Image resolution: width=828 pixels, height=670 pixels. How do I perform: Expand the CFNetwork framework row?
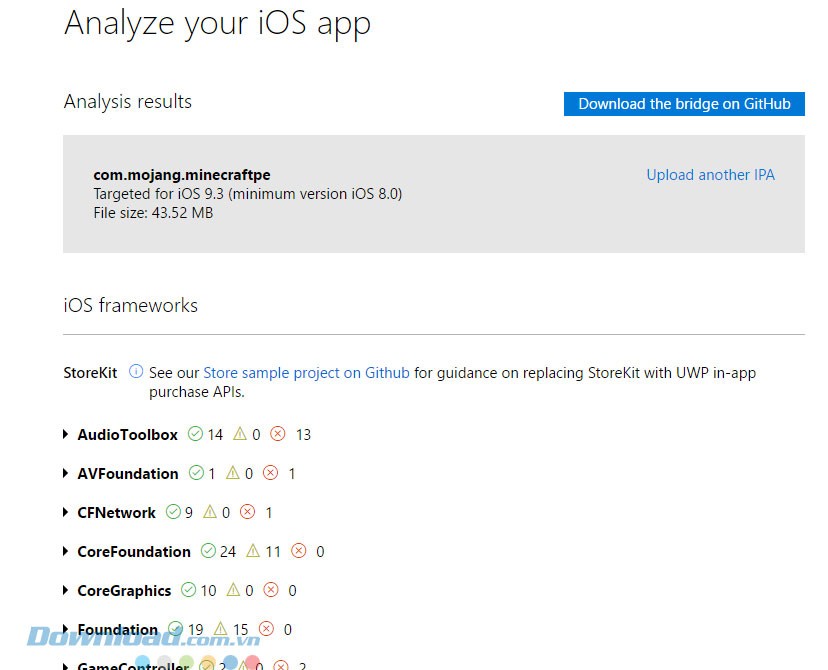click(66, 512)
